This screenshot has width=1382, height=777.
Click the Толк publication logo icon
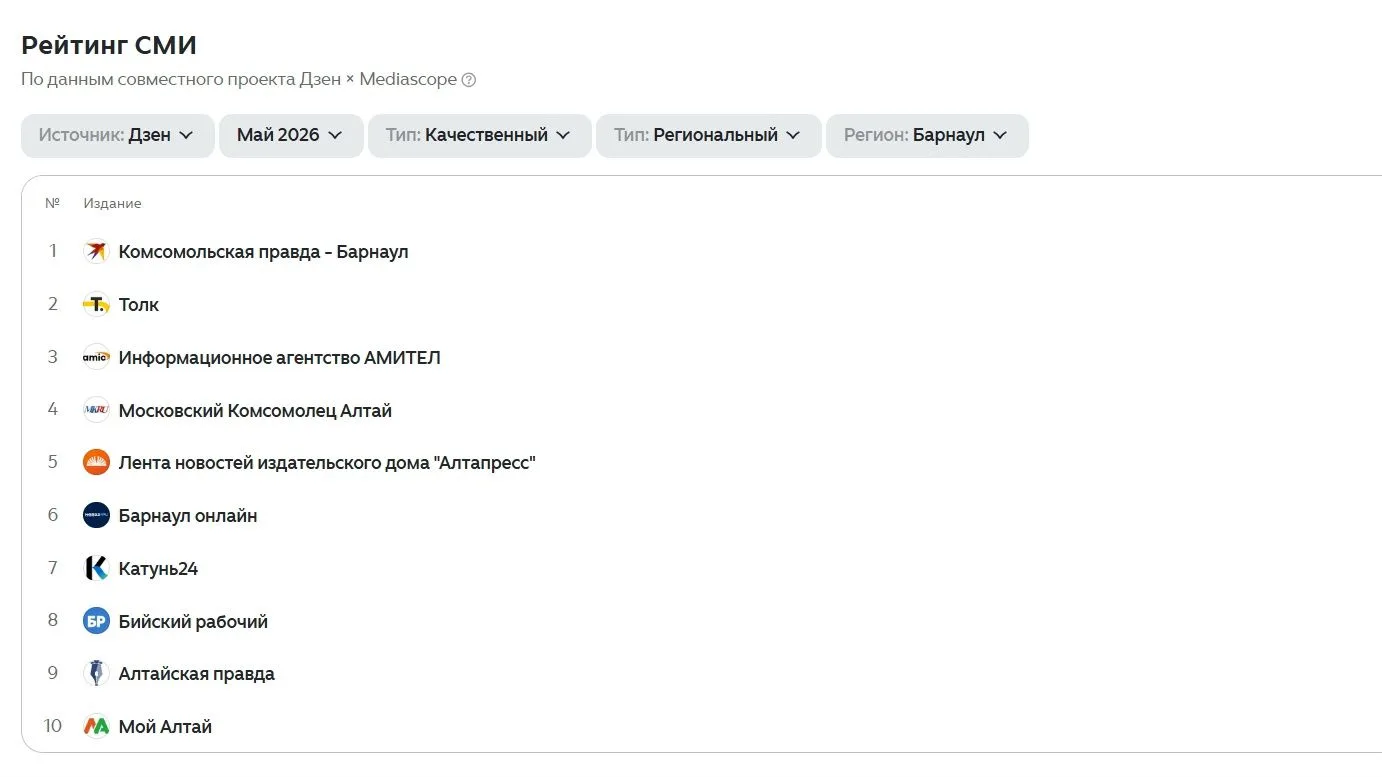[x=96, y=304]
